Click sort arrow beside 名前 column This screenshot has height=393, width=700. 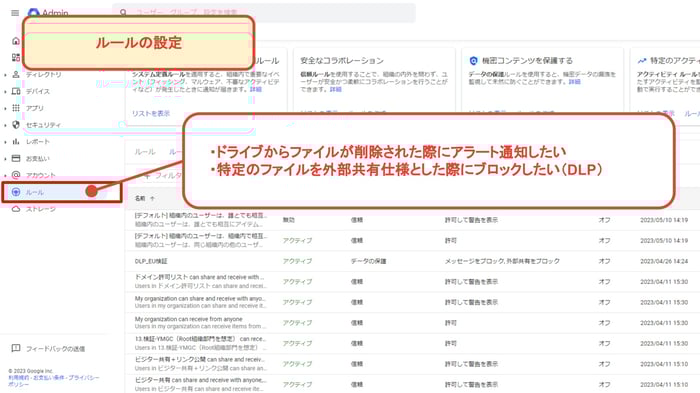[152, 198]
